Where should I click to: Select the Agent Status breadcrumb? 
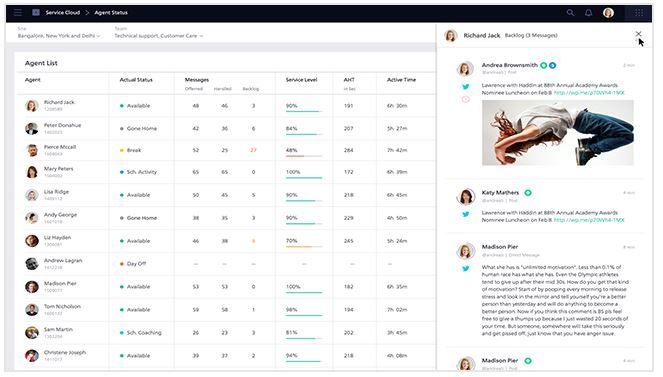click(111, 13)
